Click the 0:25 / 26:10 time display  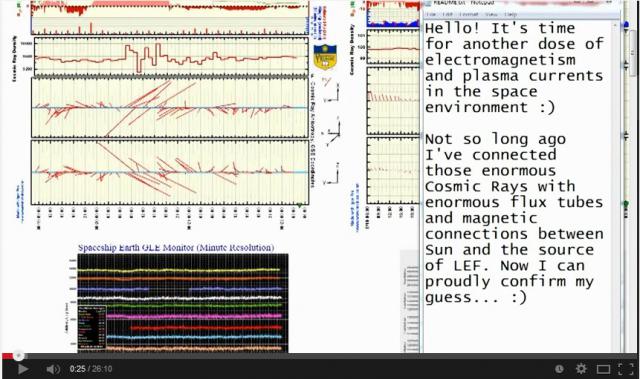pos(91,369)
